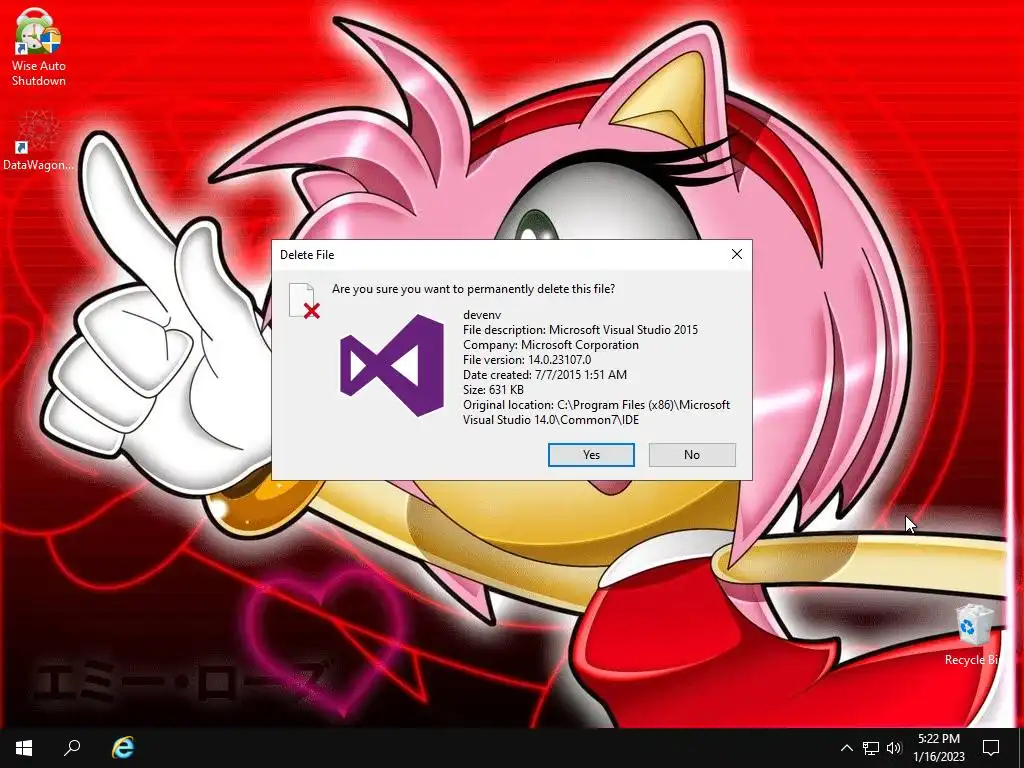Launch Internet Explorer from taskbar
The height and width of the screenshot is (768, 1024).
[123, 748]
